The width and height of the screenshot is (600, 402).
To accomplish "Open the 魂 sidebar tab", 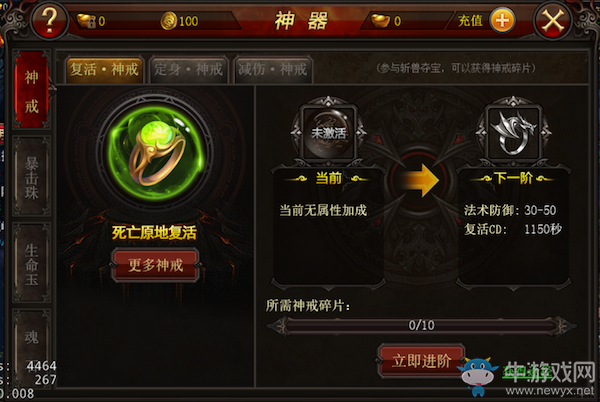I will click(x=32, y=337).
